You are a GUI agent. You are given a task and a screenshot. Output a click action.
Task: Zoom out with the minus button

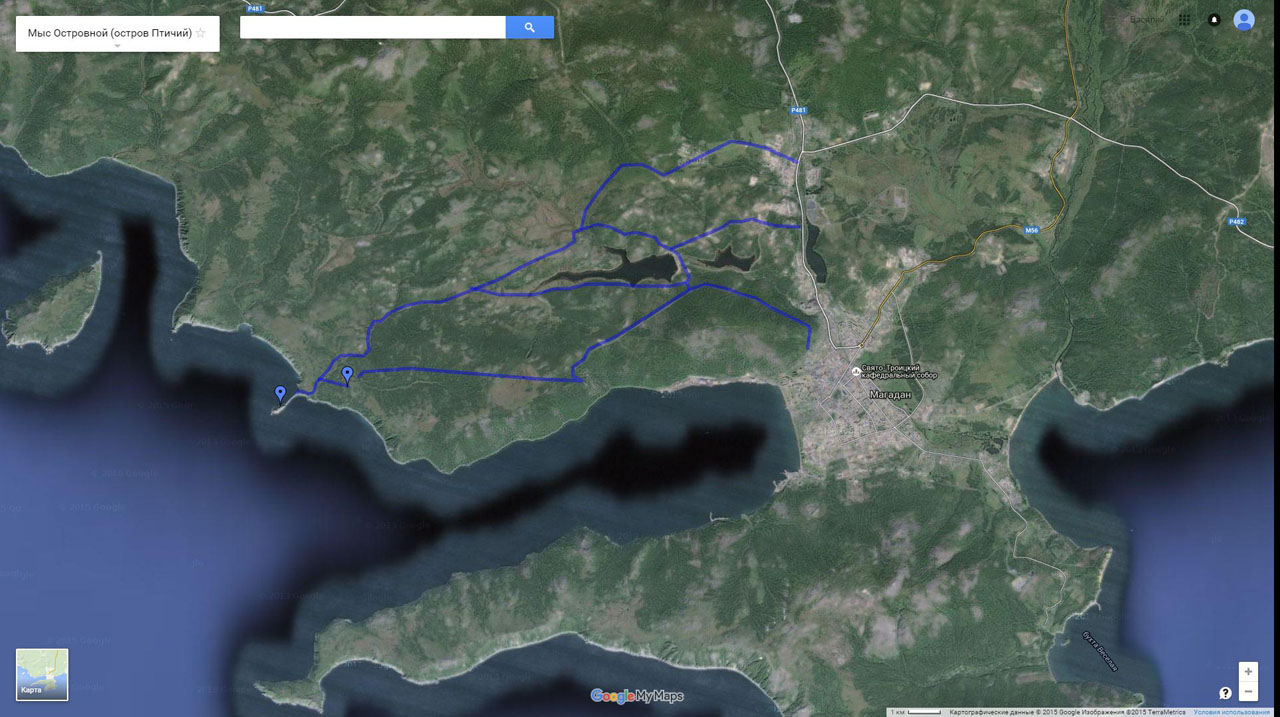[1248, 691]
